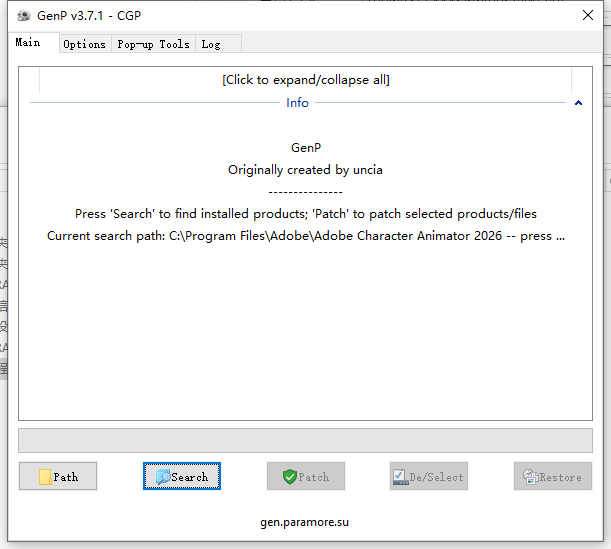Screen dimensions: 611x549
Task: Collapse the Info section using the chevron
Action: [578, 103]
